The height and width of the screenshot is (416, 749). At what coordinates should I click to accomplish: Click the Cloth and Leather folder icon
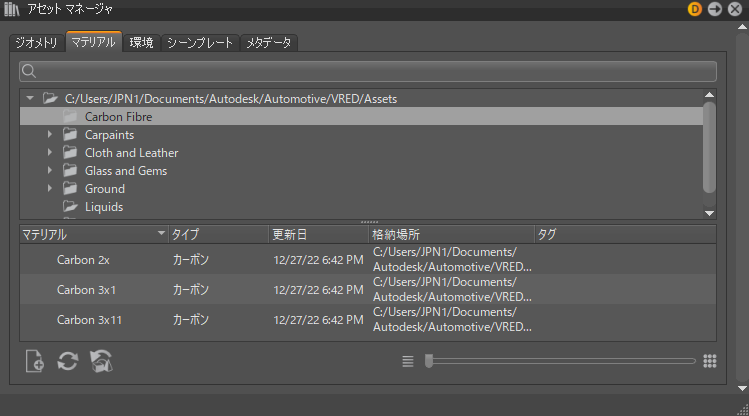coord(70,153)
